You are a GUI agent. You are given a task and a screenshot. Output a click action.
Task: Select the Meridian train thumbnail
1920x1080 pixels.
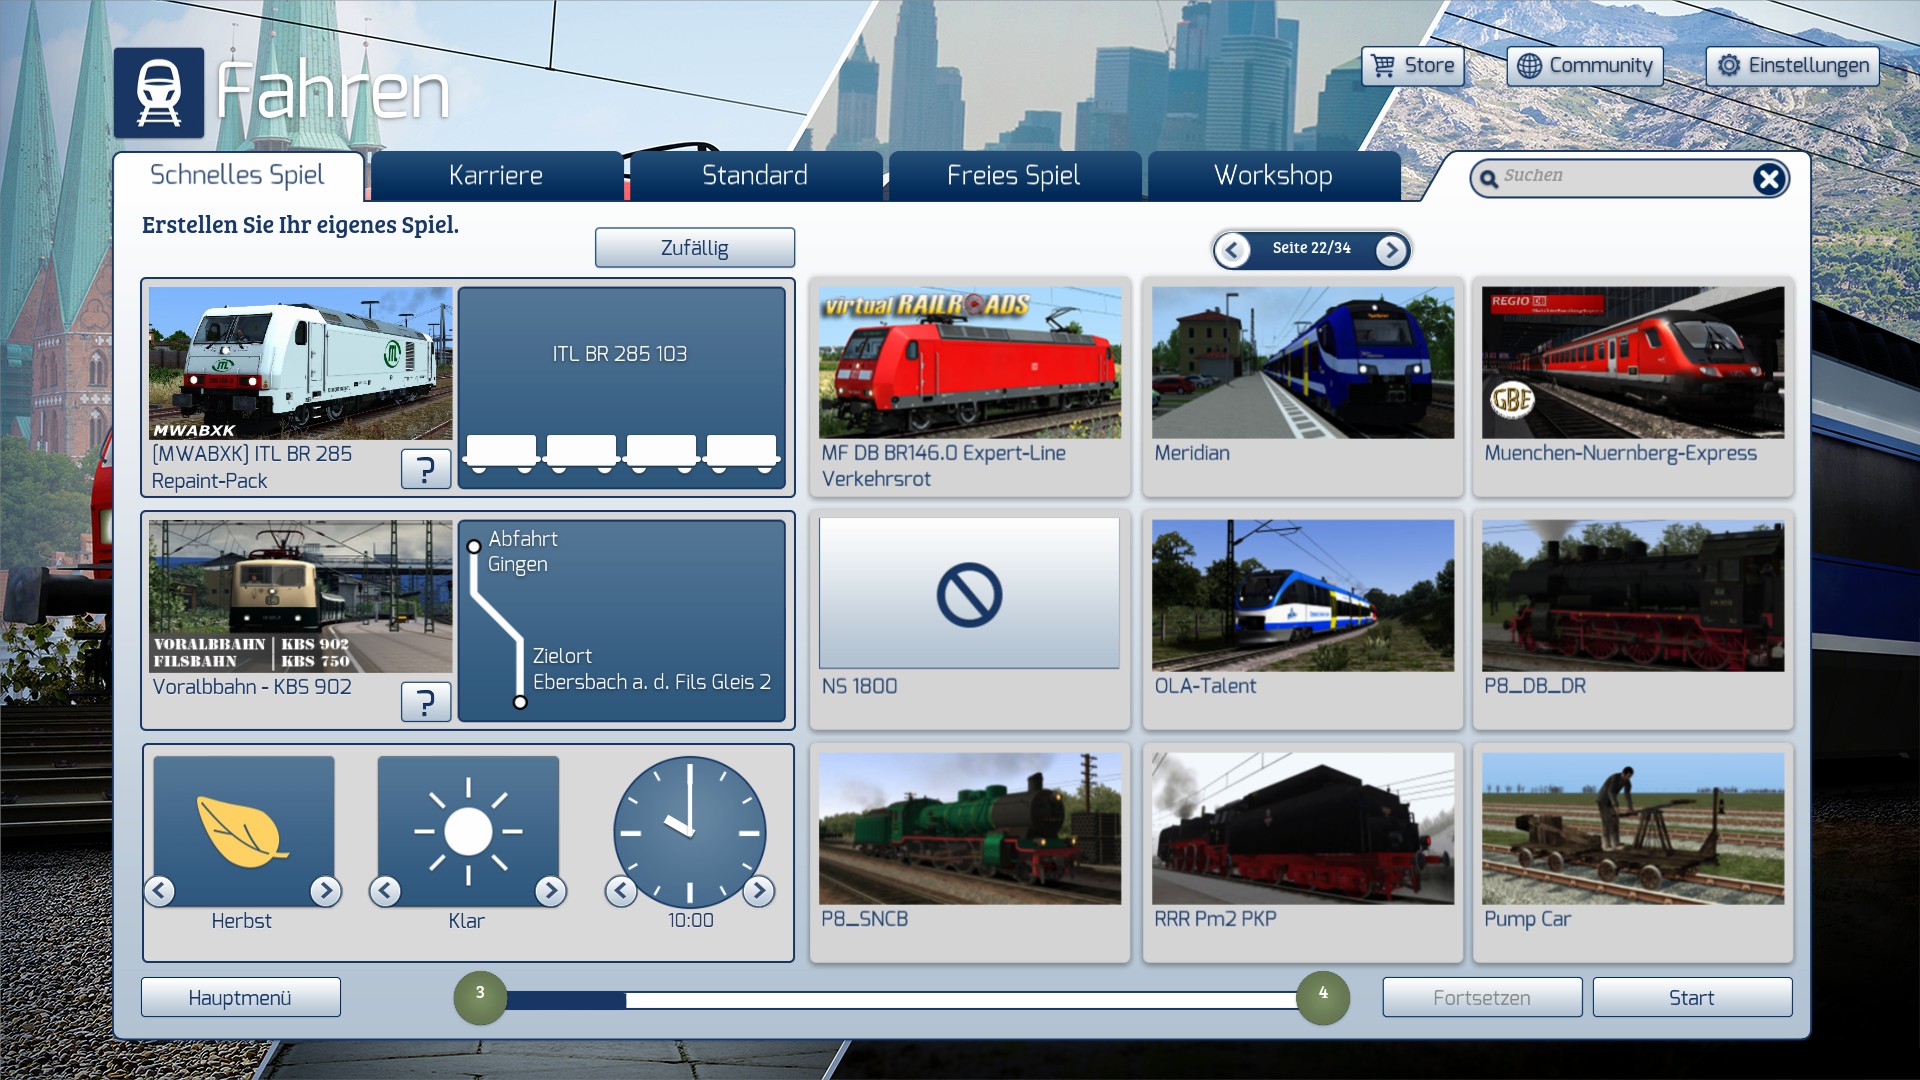(x=1302, y=363)
